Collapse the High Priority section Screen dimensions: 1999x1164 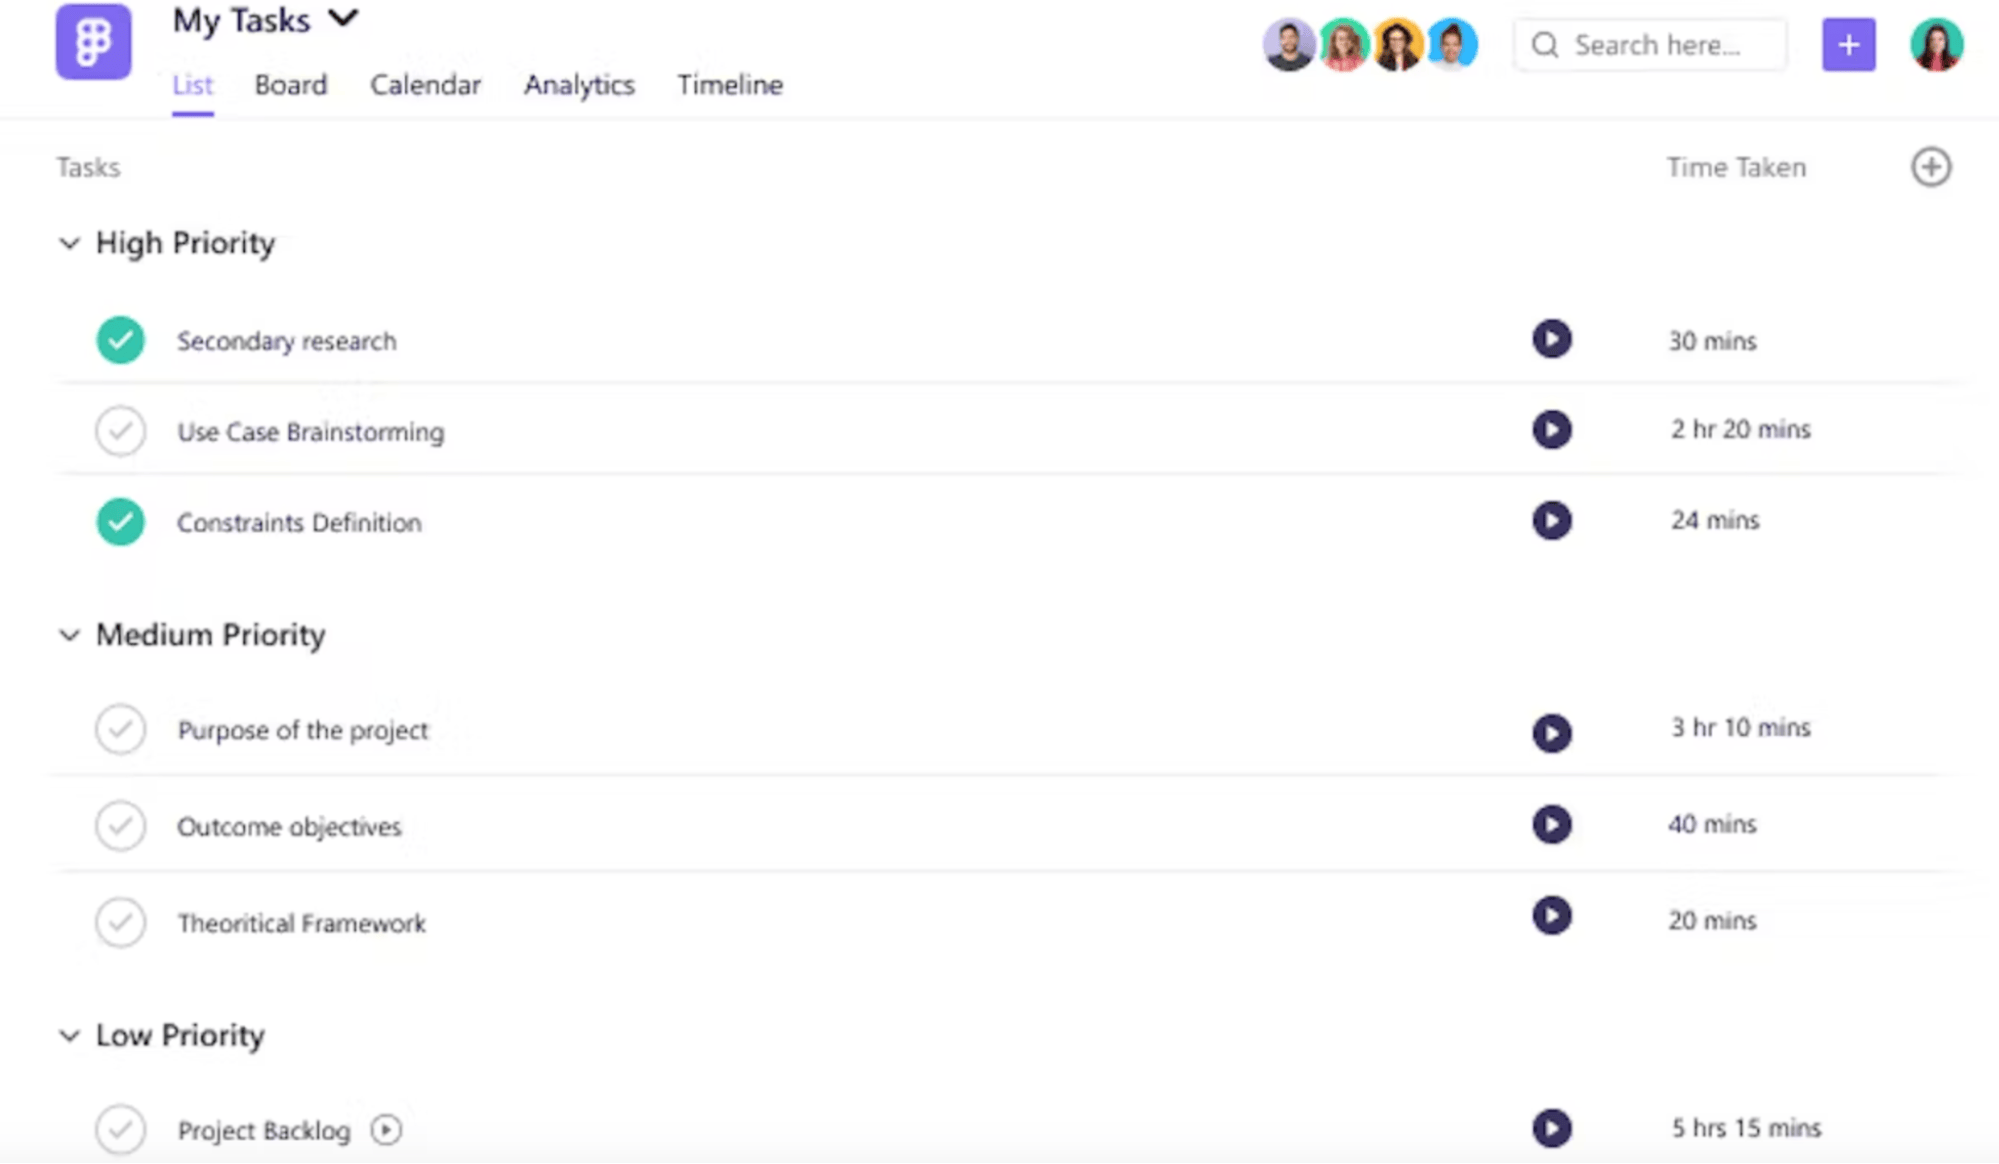(x=68, y=243)
